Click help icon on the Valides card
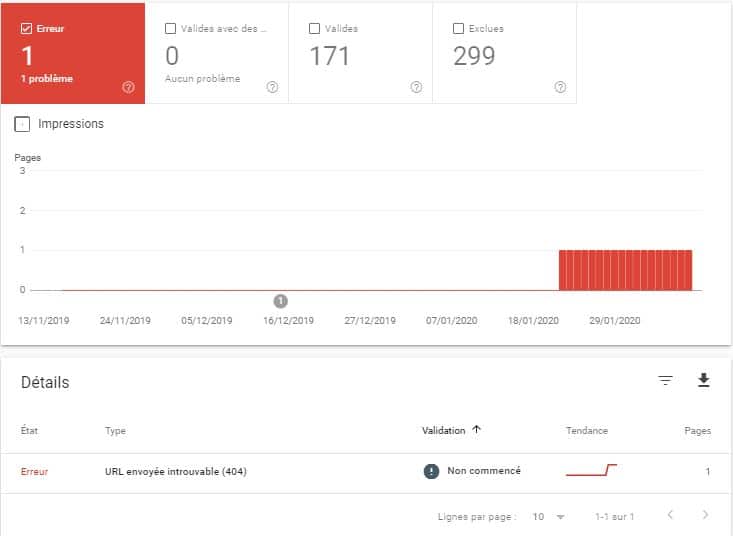The image size is (733, 536). pyautogui.click(x=417, y=87)
